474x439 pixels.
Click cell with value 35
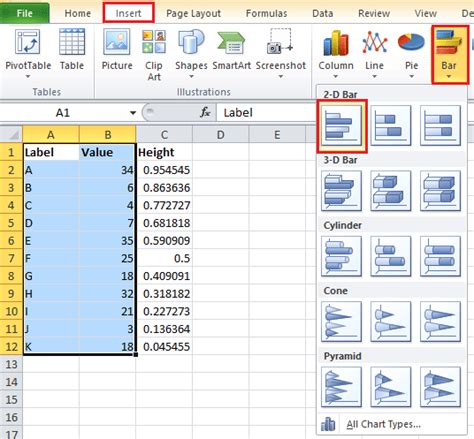coord(108,241)
